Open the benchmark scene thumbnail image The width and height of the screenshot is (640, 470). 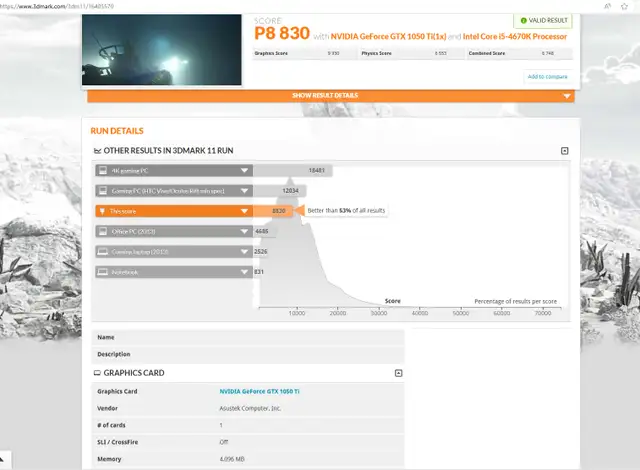[162, 49]
